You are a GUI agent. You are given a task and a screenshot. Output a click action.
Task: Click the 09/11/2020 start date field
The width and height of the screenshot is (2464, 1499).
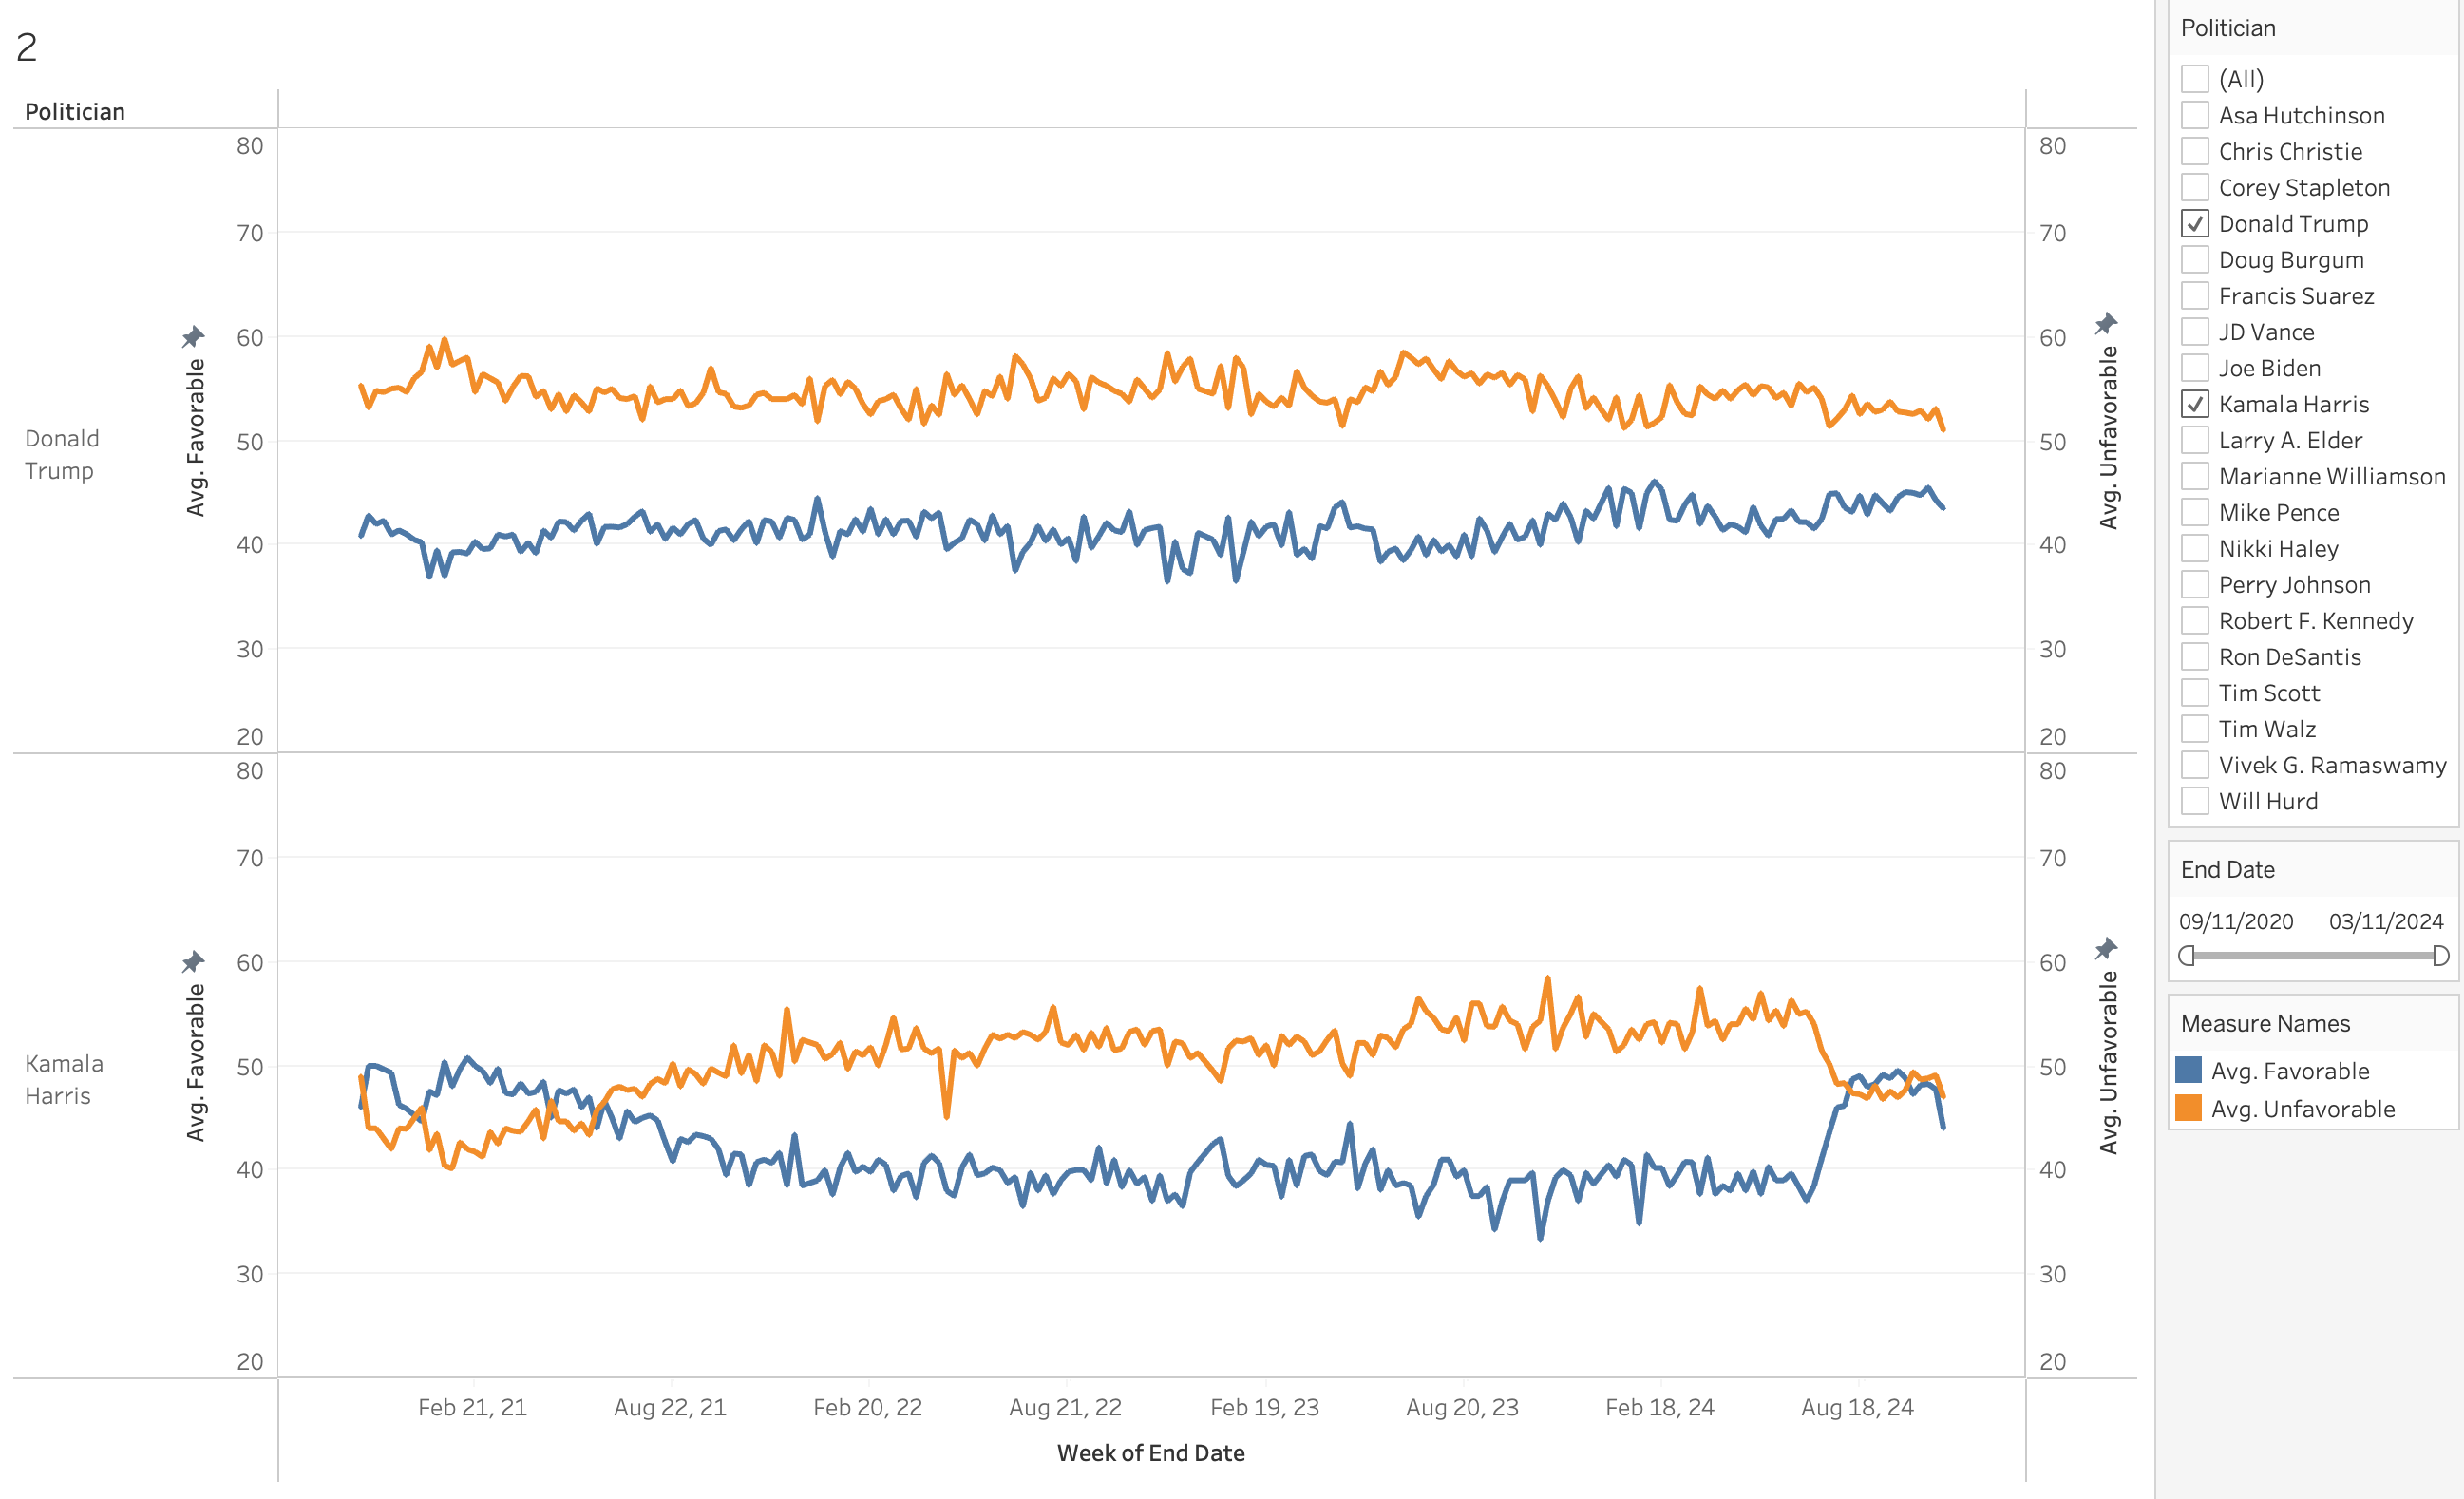(2236, 921)
